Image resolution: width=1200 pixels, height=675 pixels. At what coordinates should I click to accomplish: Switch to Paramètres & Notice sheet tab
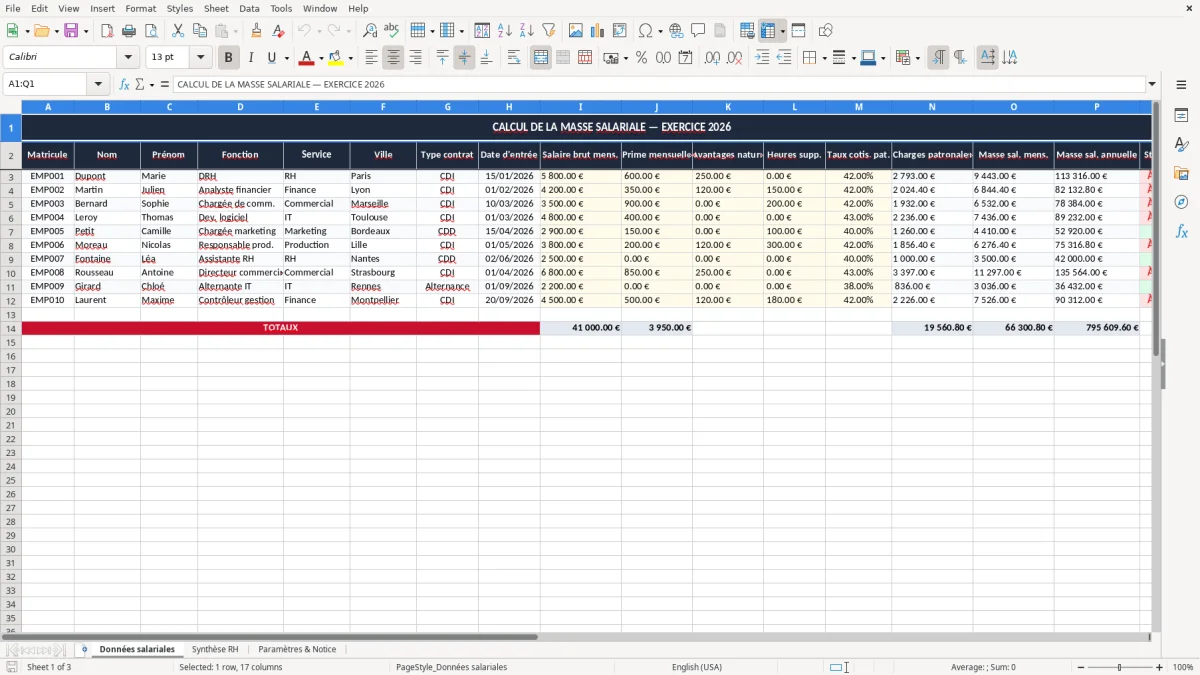(x=297, y=649)
